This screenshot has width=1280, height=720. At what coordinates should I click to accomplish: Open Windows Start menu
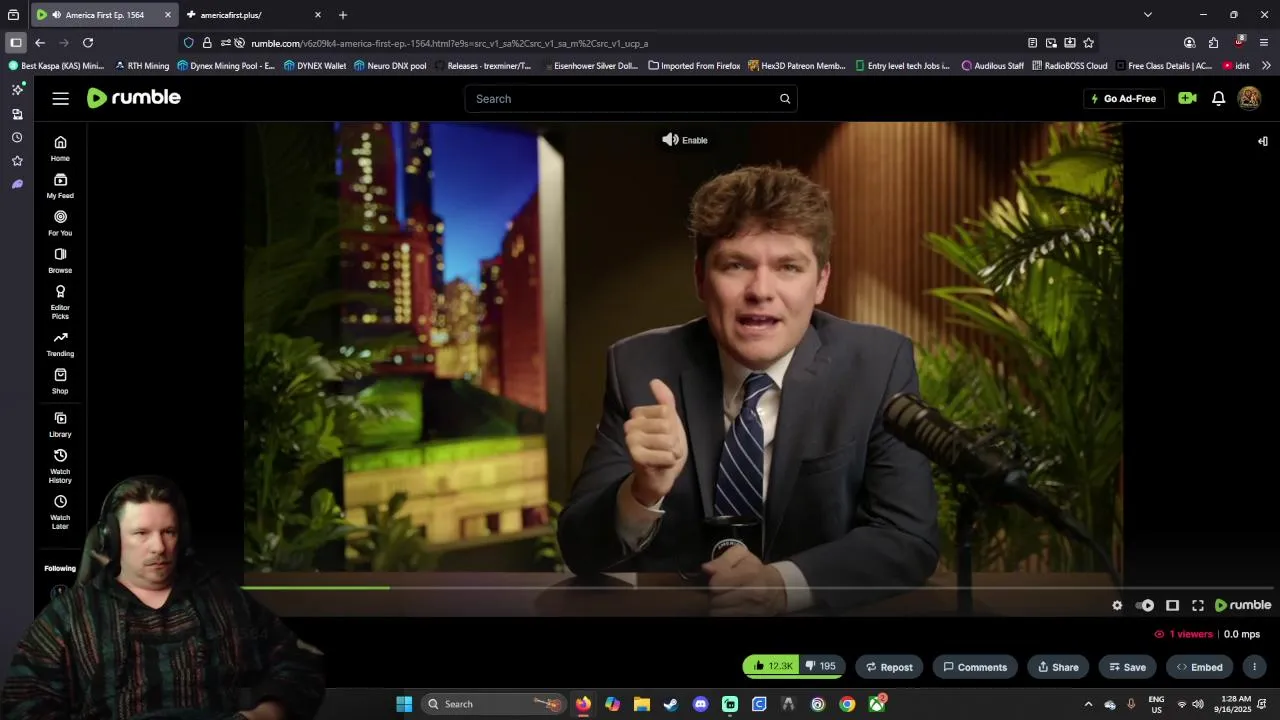pos(404,704)
